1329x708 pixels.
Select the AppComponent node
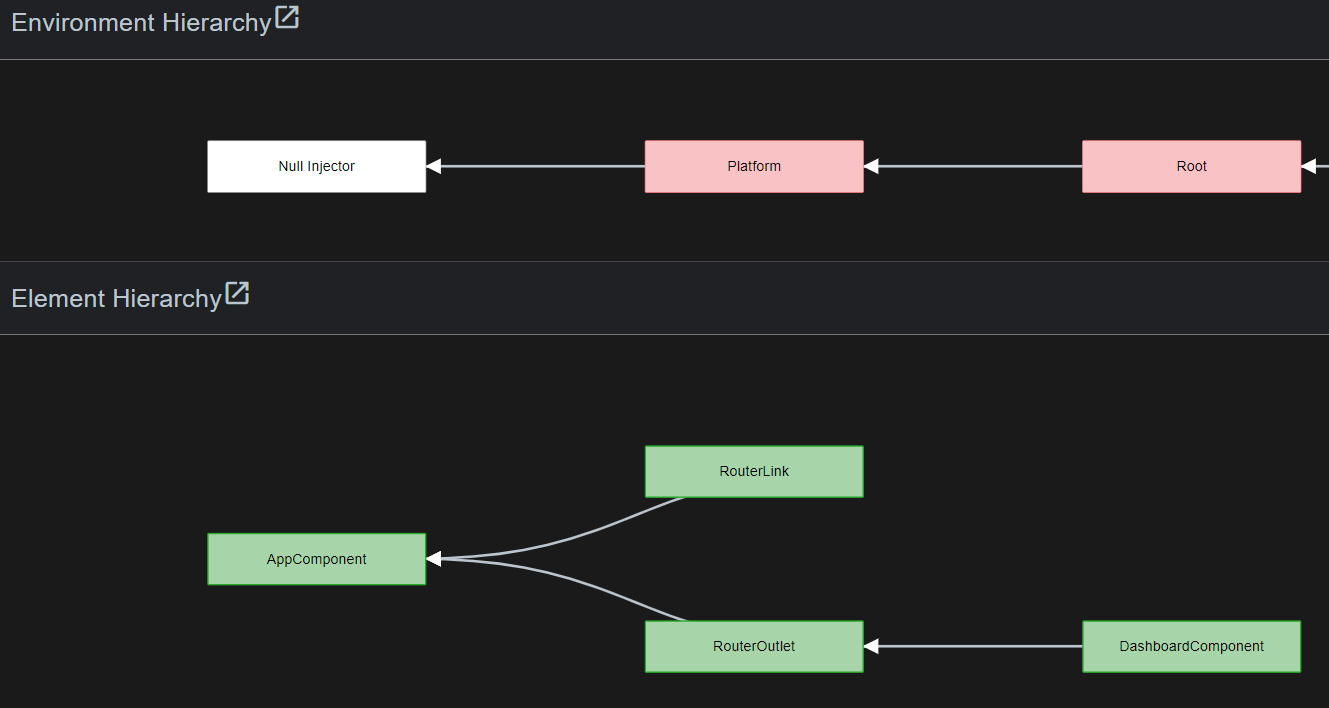pyautogui.click(x=316, y=559)
